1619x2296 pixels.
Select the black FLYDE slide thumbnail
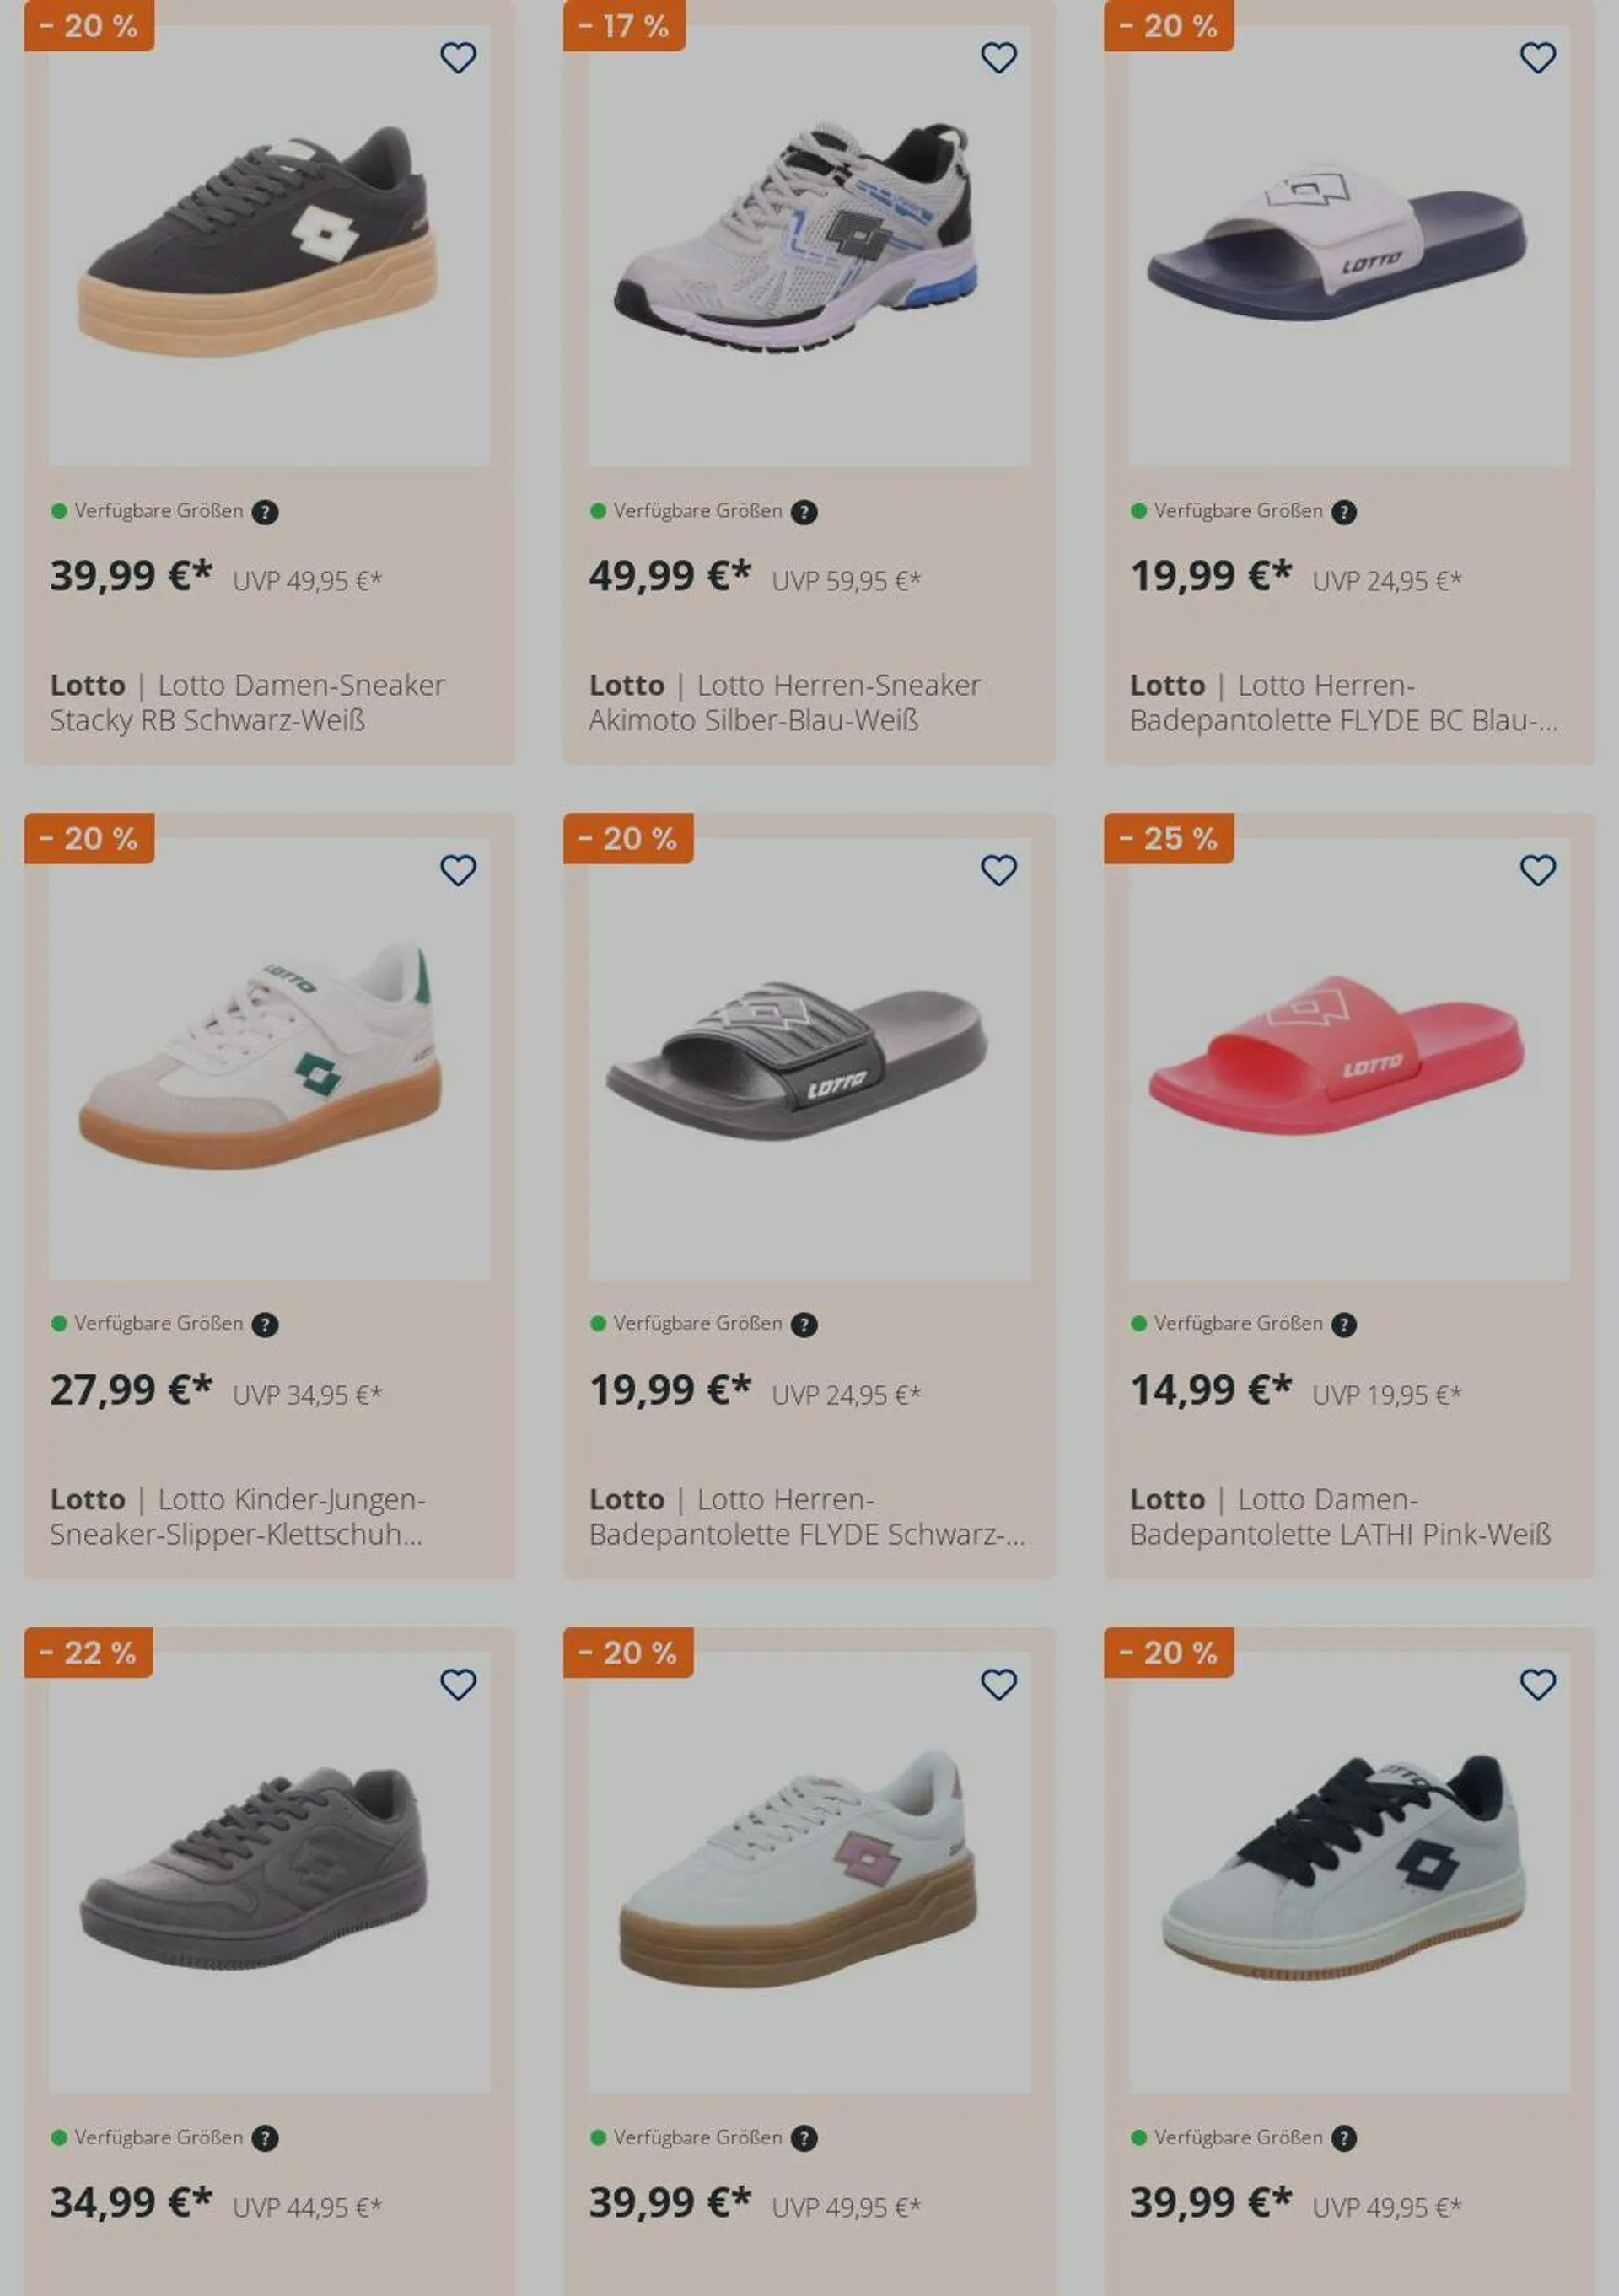809,1059
